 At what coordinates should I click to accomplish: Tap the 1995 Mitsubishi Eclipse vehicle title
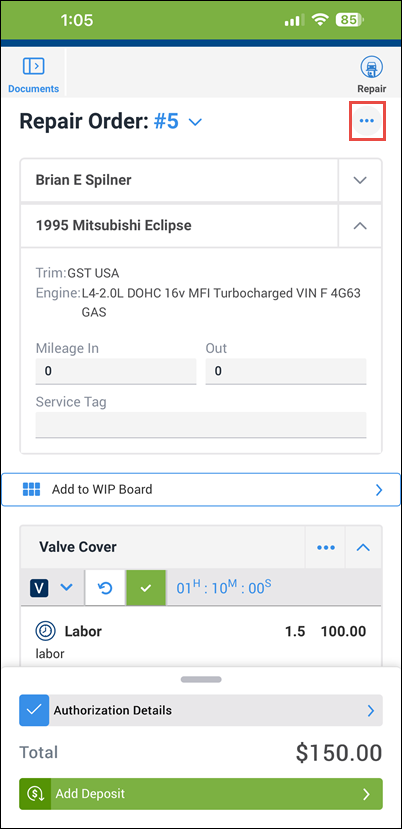pyautogui.click(x=114, y=226)
